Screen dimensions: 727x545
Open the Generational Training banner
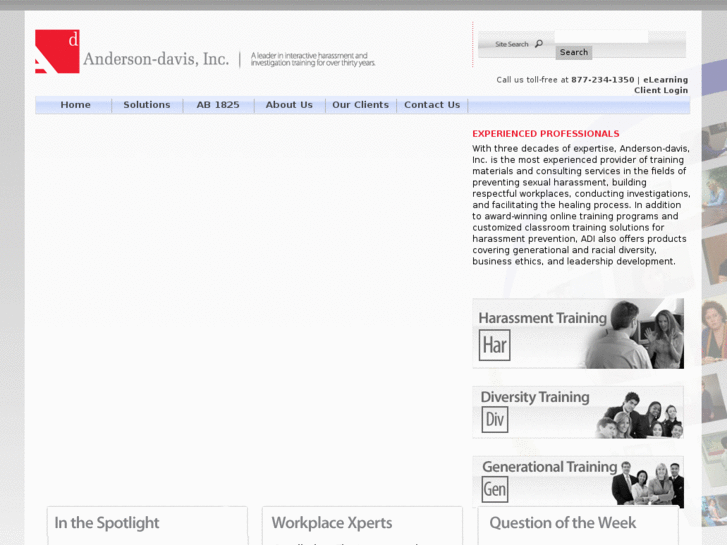pyautogui.click(x=578, y=482)
